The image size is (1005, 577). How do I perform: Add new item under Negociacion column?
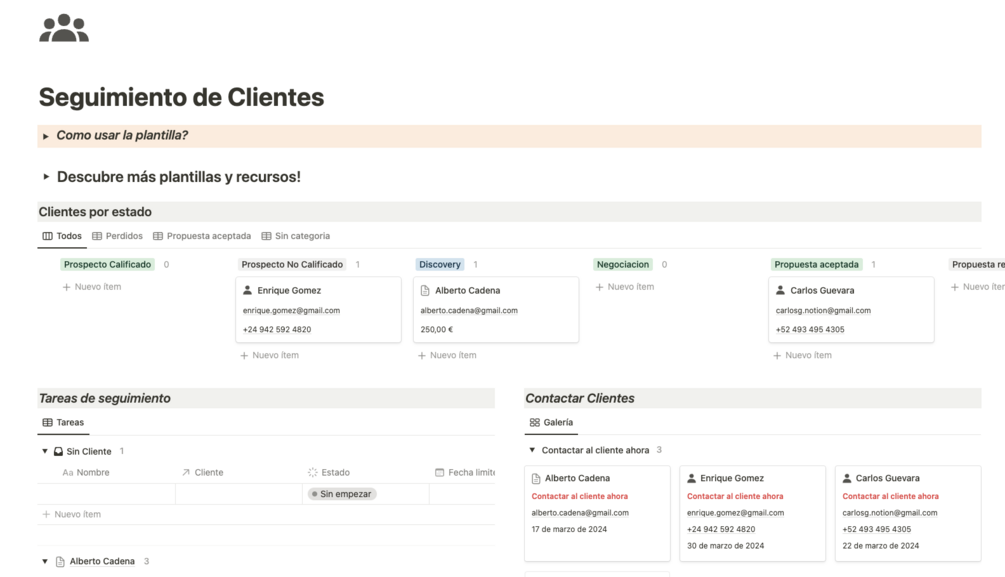(x=625, y=287)
